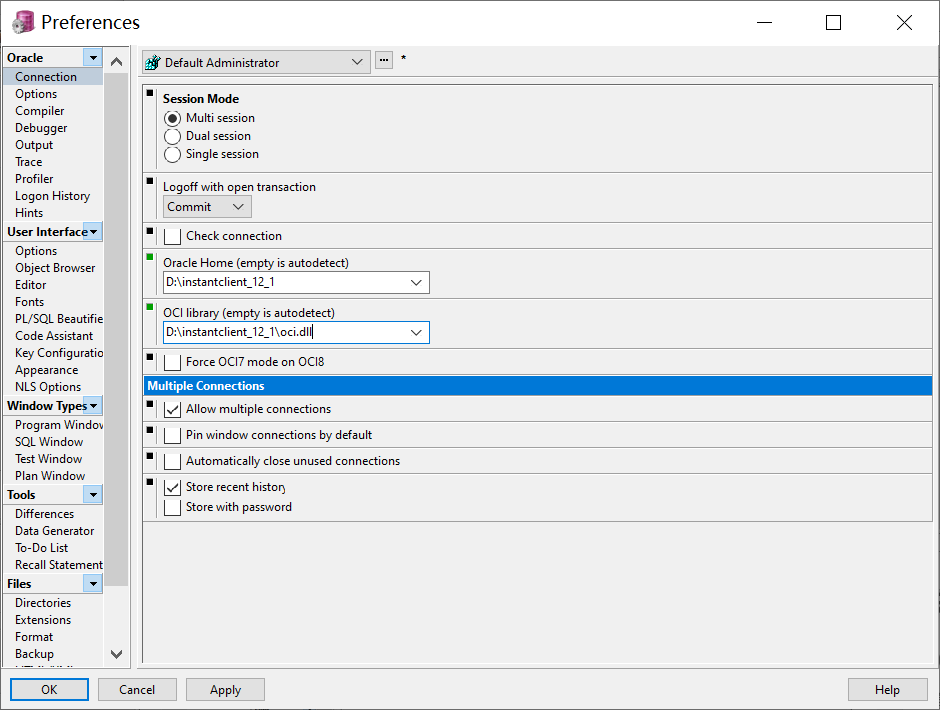This screenshot has width=940, height=710.
Task: Open NLS Options preferences page
Action: coord(48,387)
